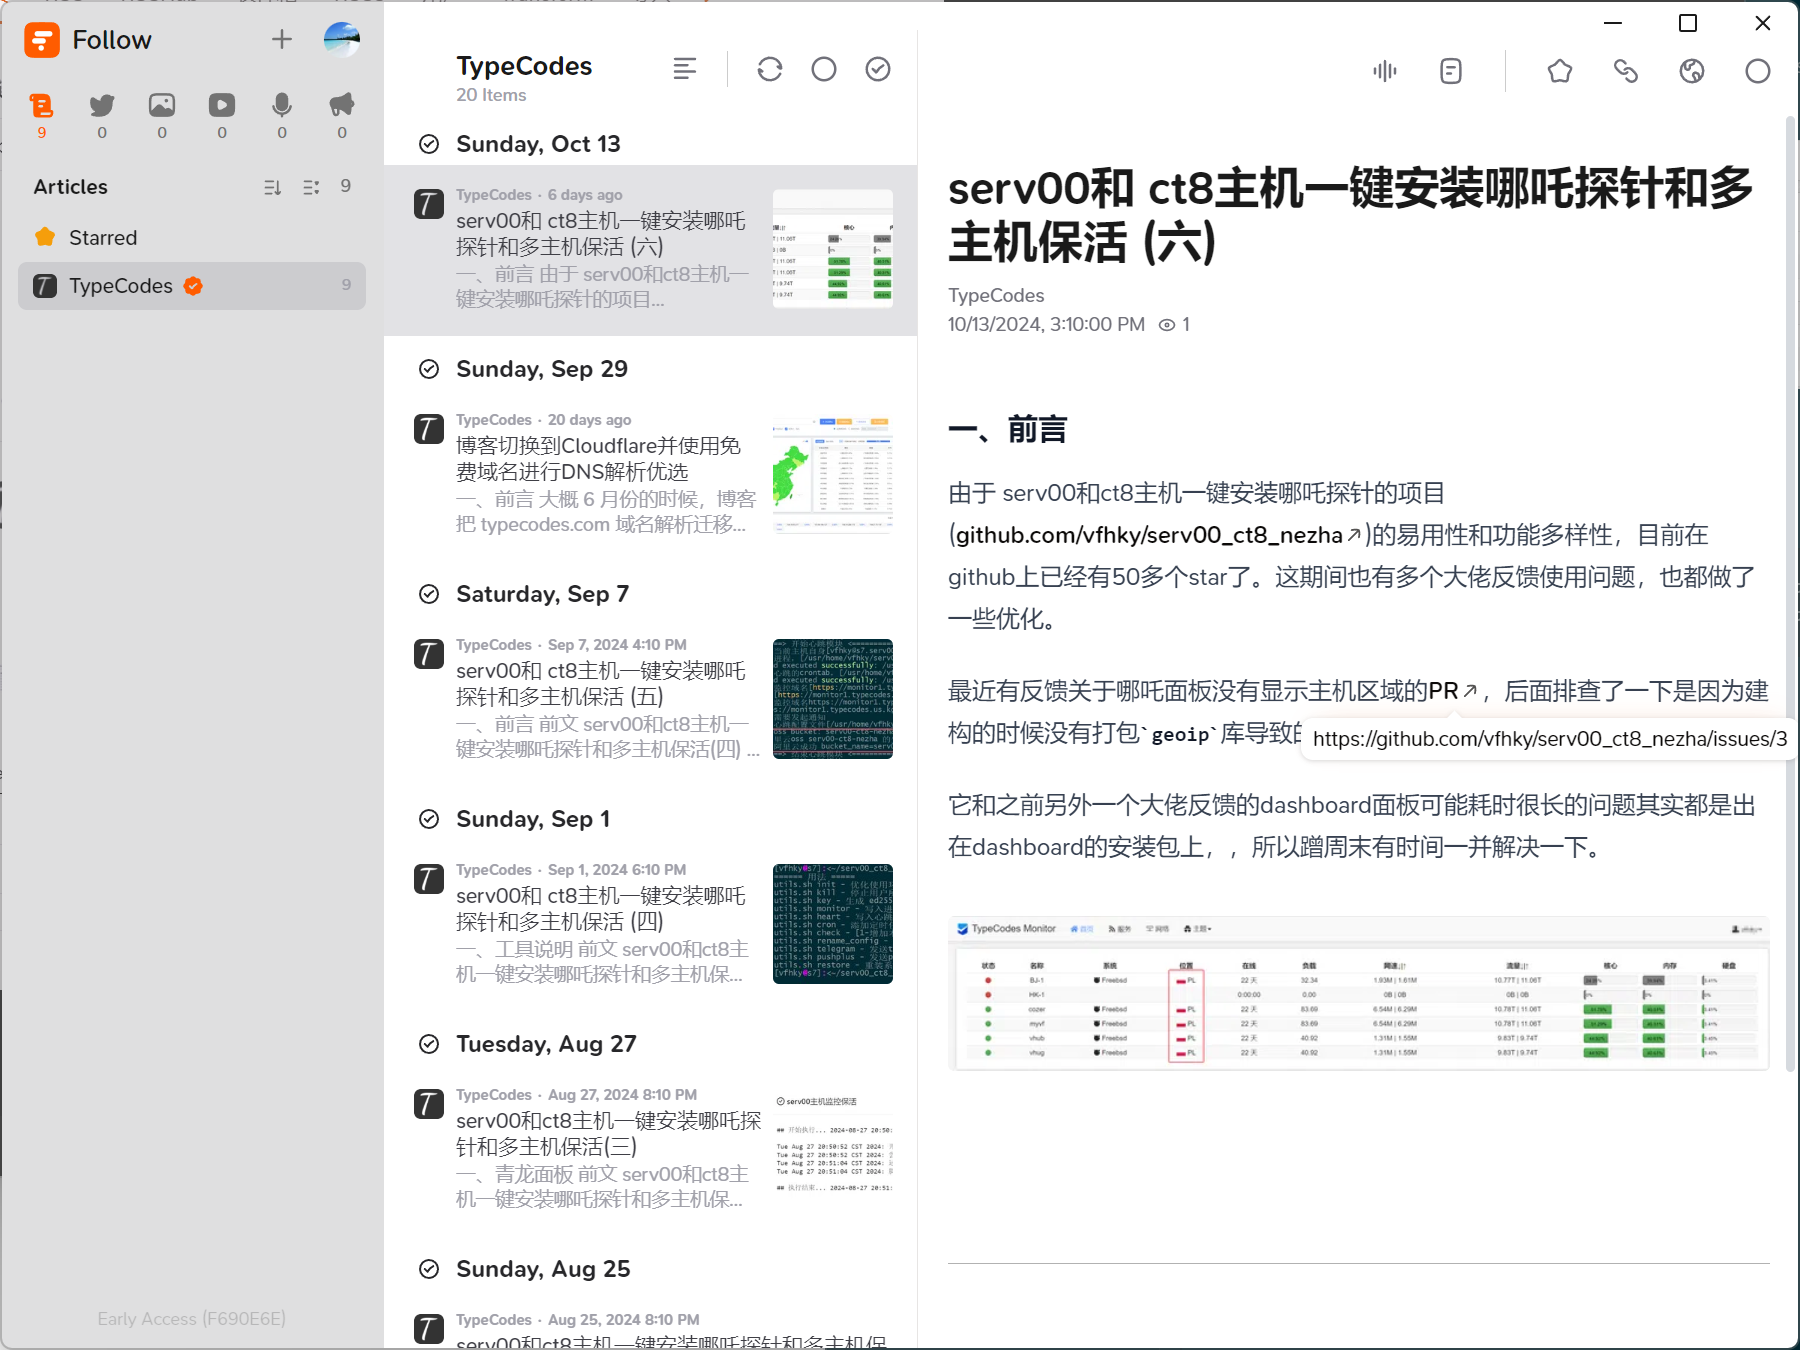Click the TypeCodes list heading
1800x1350 pixels.
(x=524, y=66)
